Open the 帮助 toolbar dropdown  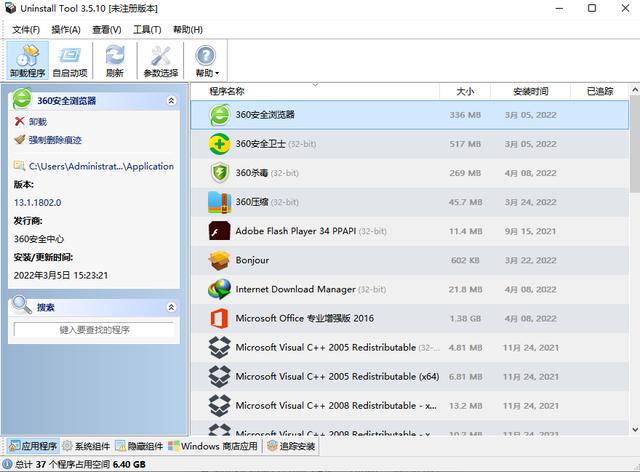[x=207, y=60]
